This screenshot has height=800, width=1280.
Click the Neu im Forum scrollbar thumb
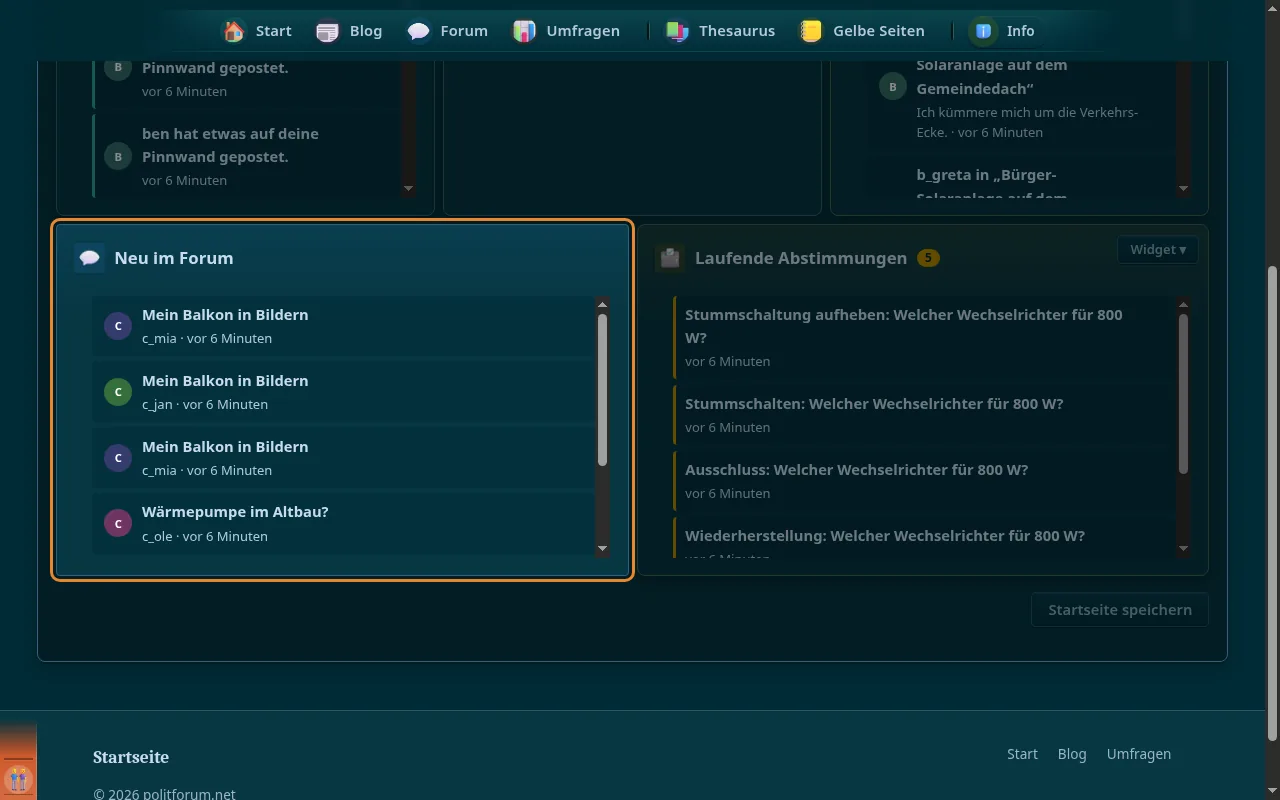(602, 390)
